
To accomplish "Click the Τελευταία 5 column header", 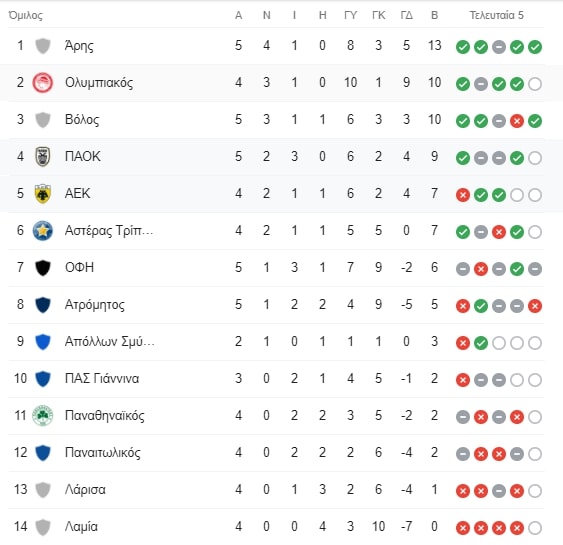I will [x=497, y=15].
